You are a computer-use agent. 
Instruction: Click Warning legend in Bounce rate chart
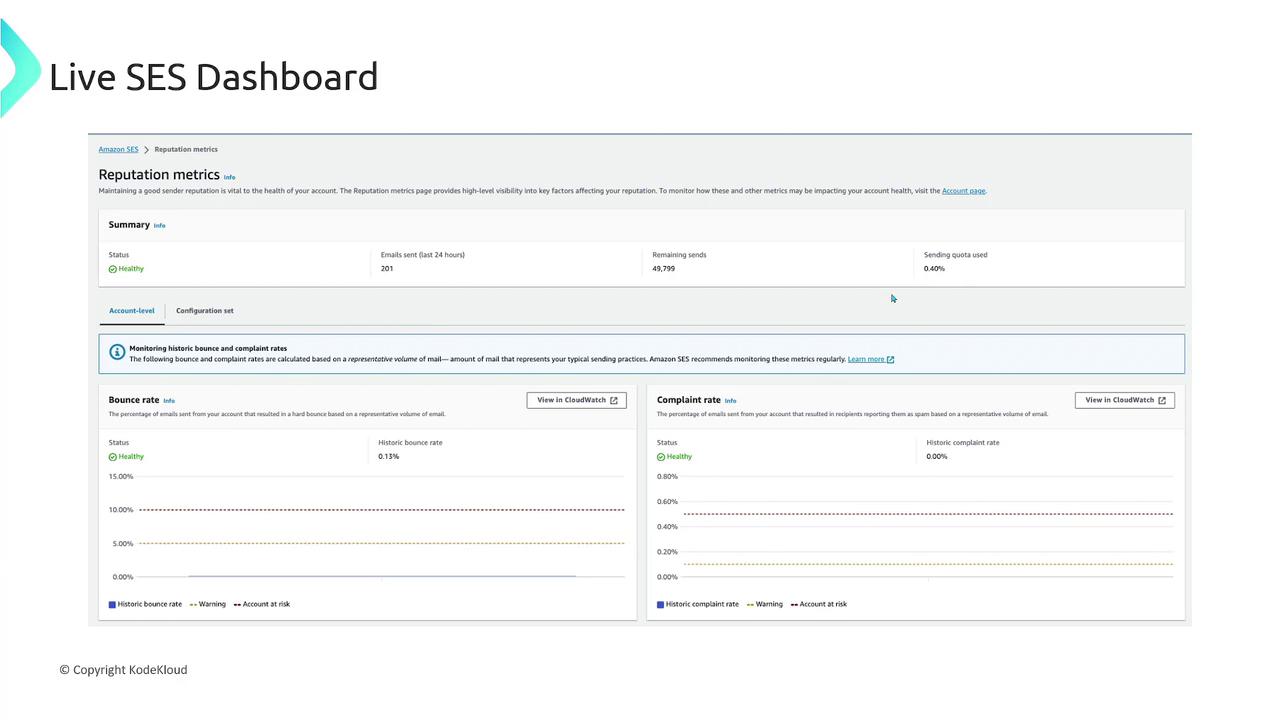click(207, 604)
